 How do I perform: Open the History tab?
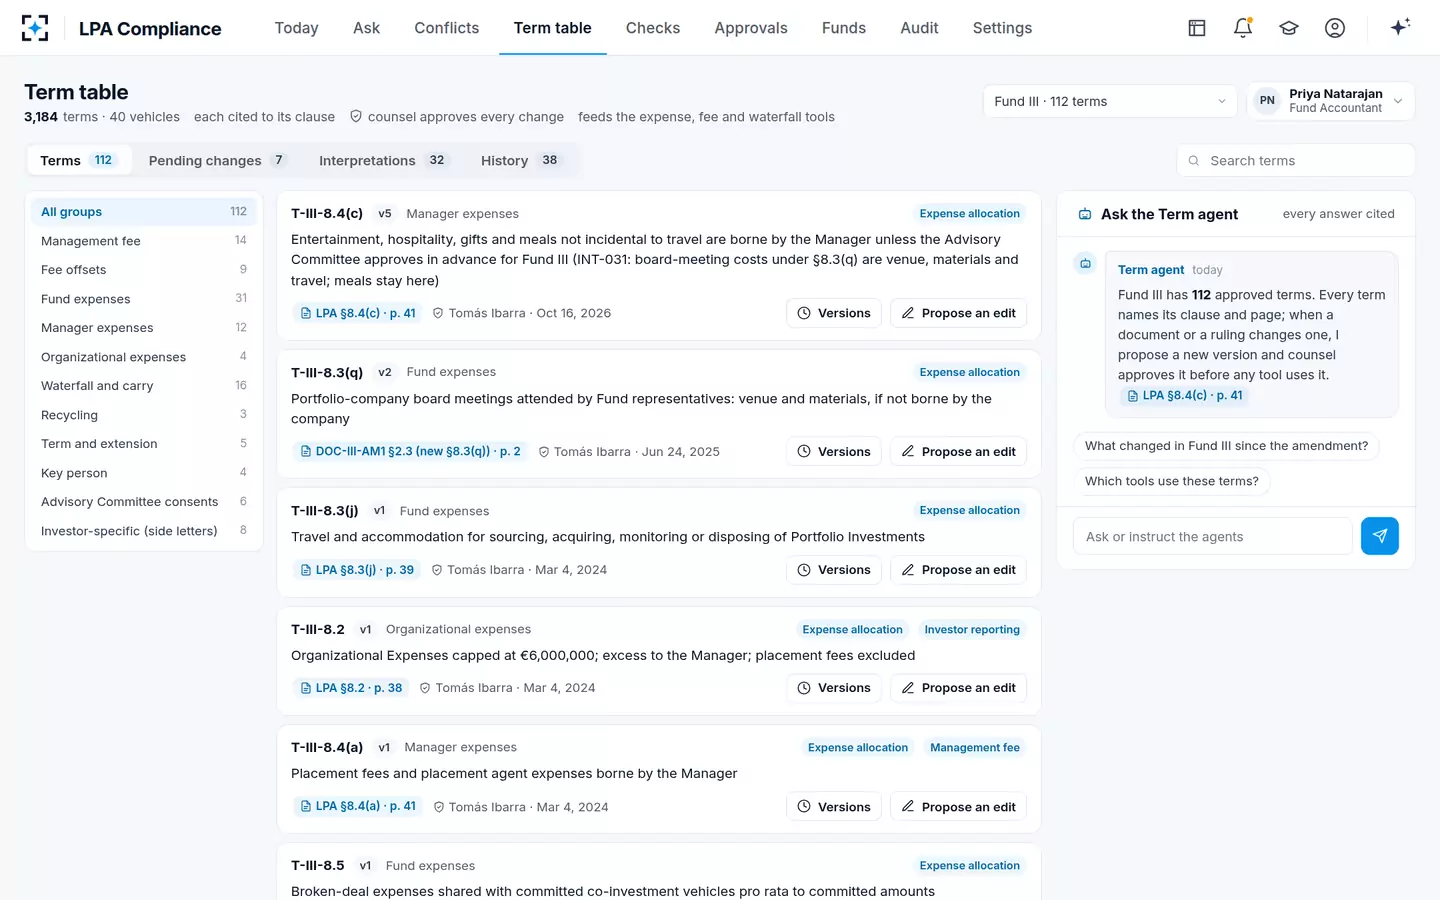tap(520, 160)
